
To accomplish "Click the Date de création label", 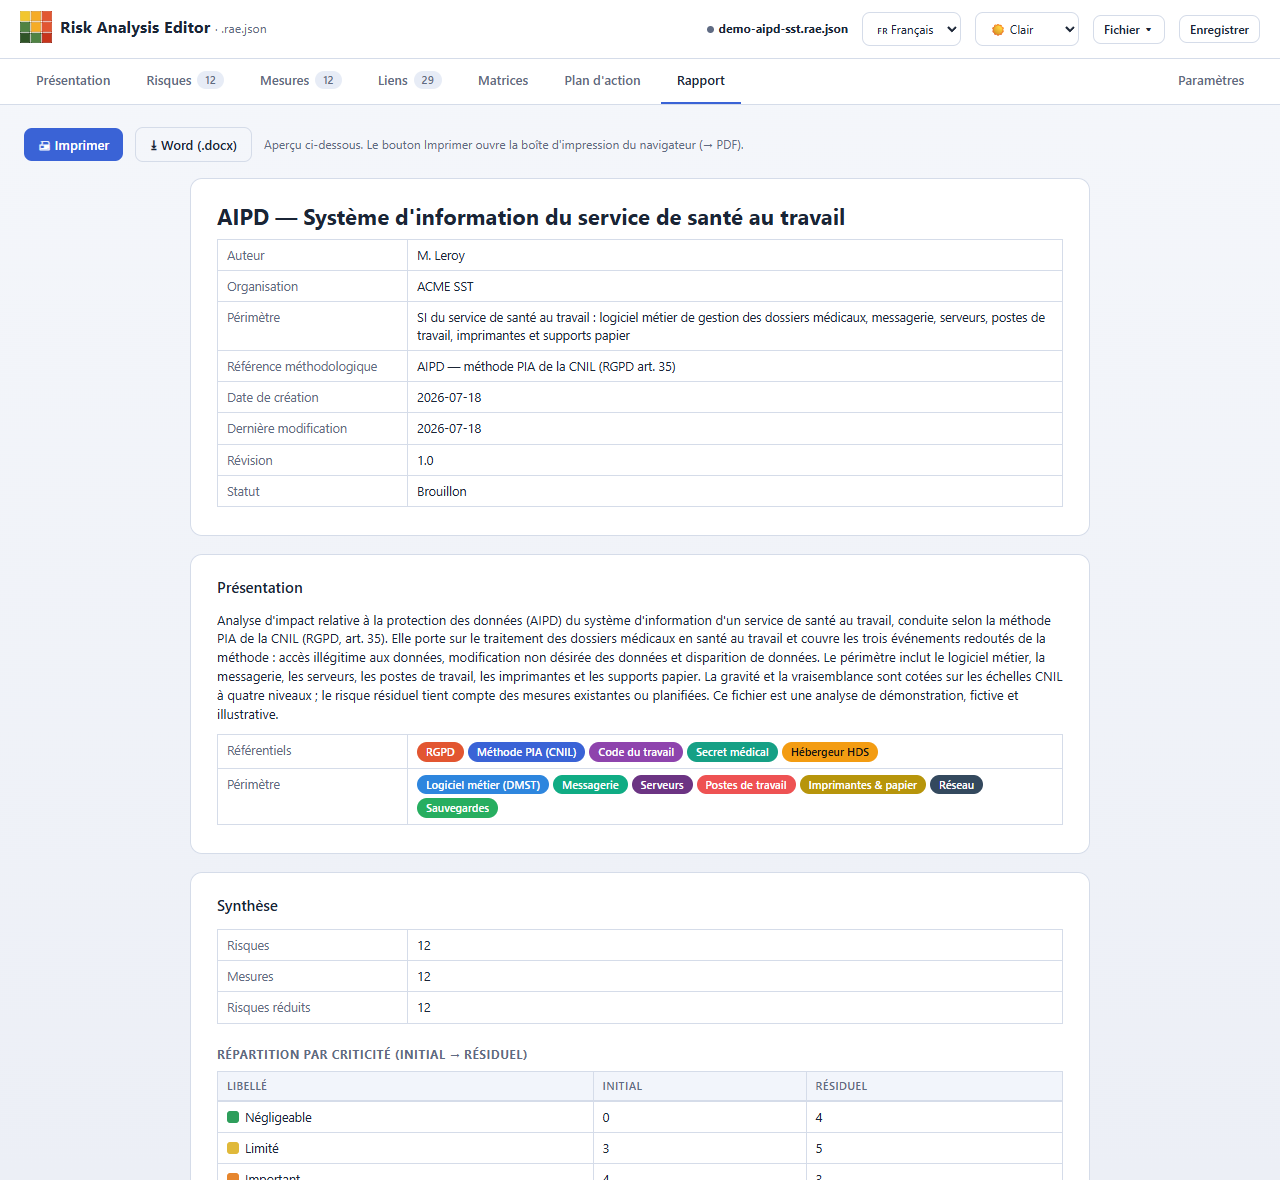I will 273,397.
